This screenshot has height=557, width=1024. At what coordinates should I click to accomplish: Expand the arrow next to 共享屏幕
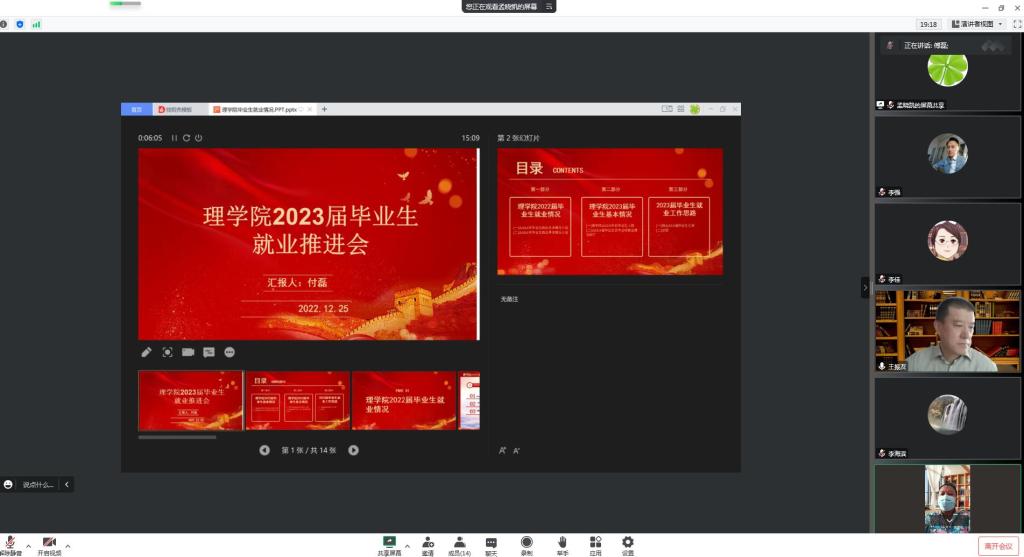point(407,546)
